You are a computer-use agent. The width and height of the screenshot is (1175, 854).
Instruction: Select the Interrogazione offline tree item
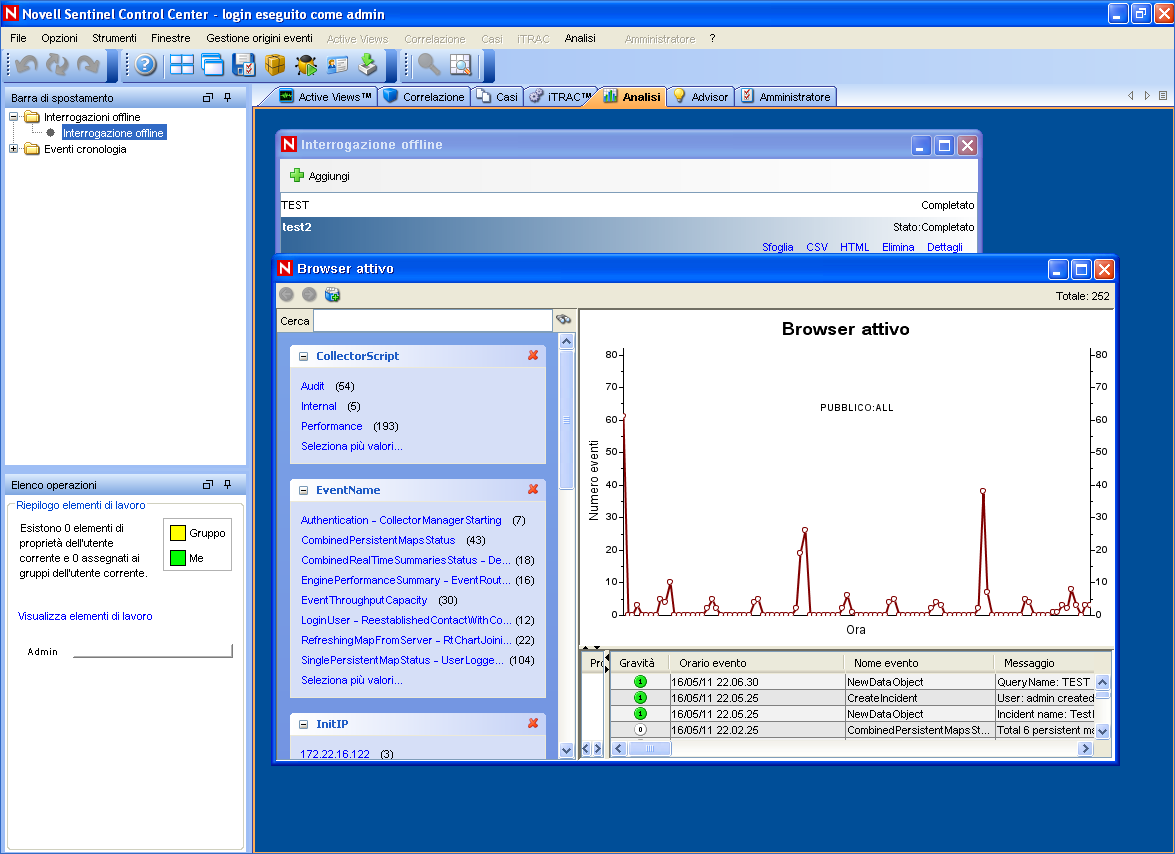113,133
